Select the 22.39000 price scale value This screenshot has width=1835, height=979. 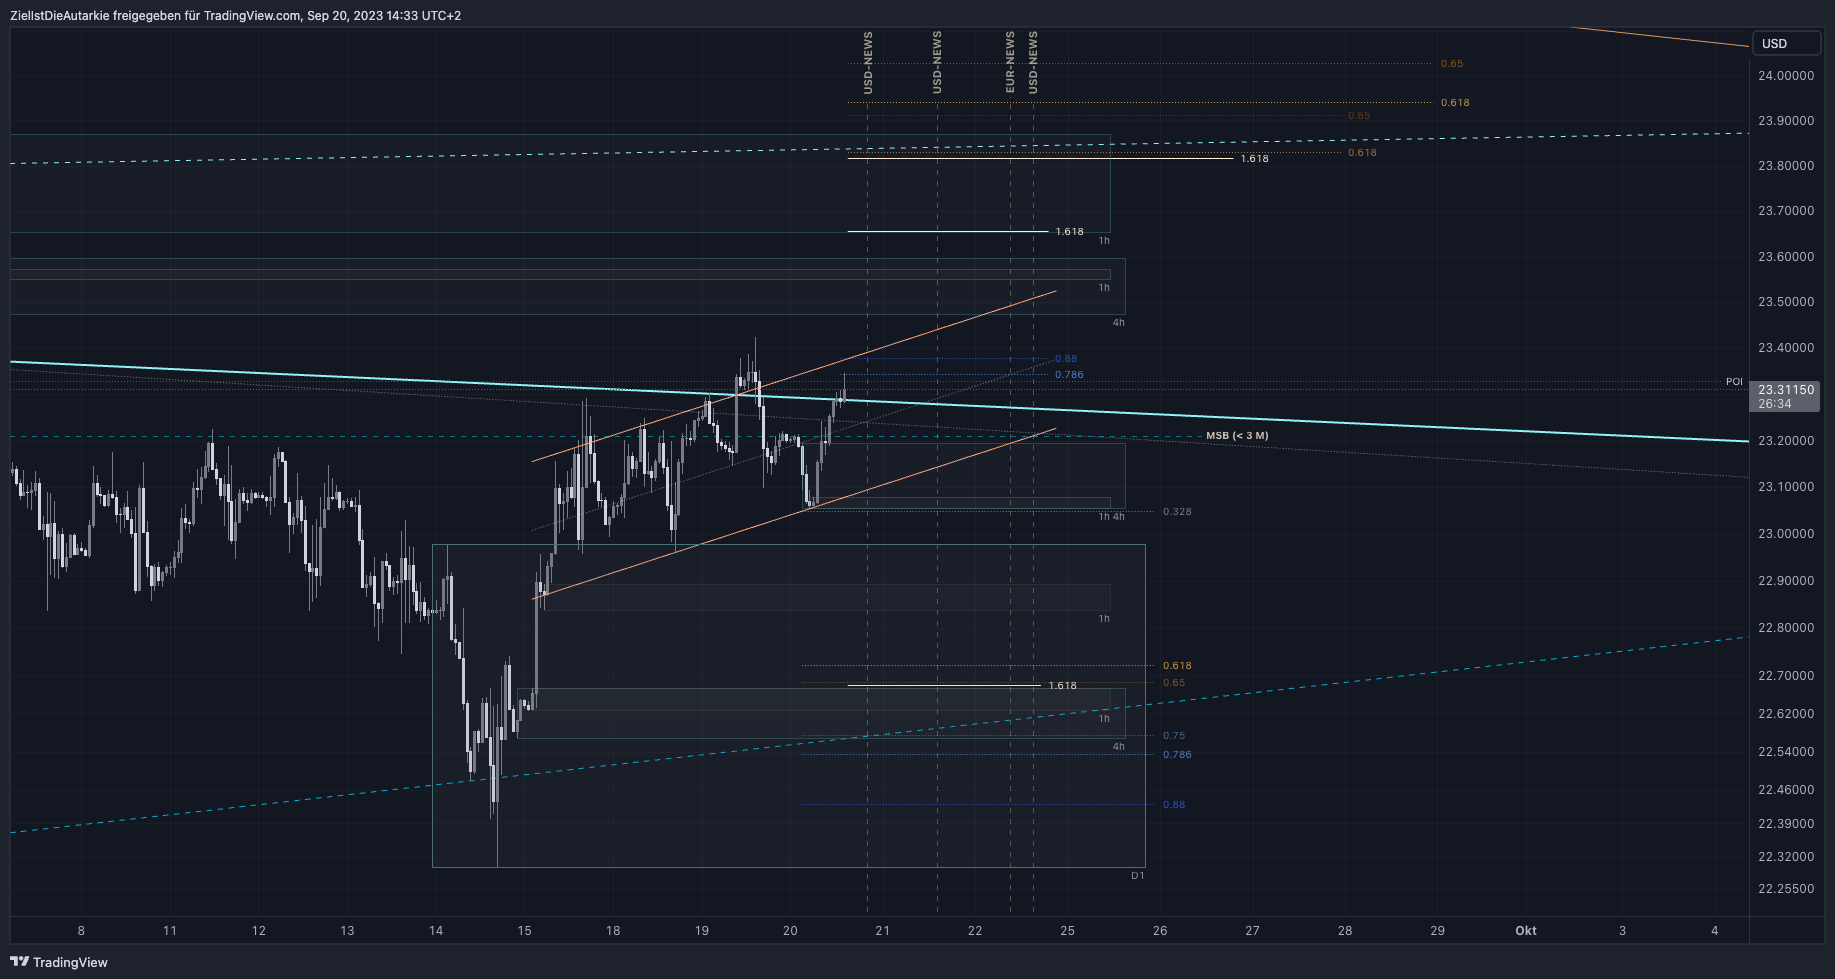pos(1786,824)
